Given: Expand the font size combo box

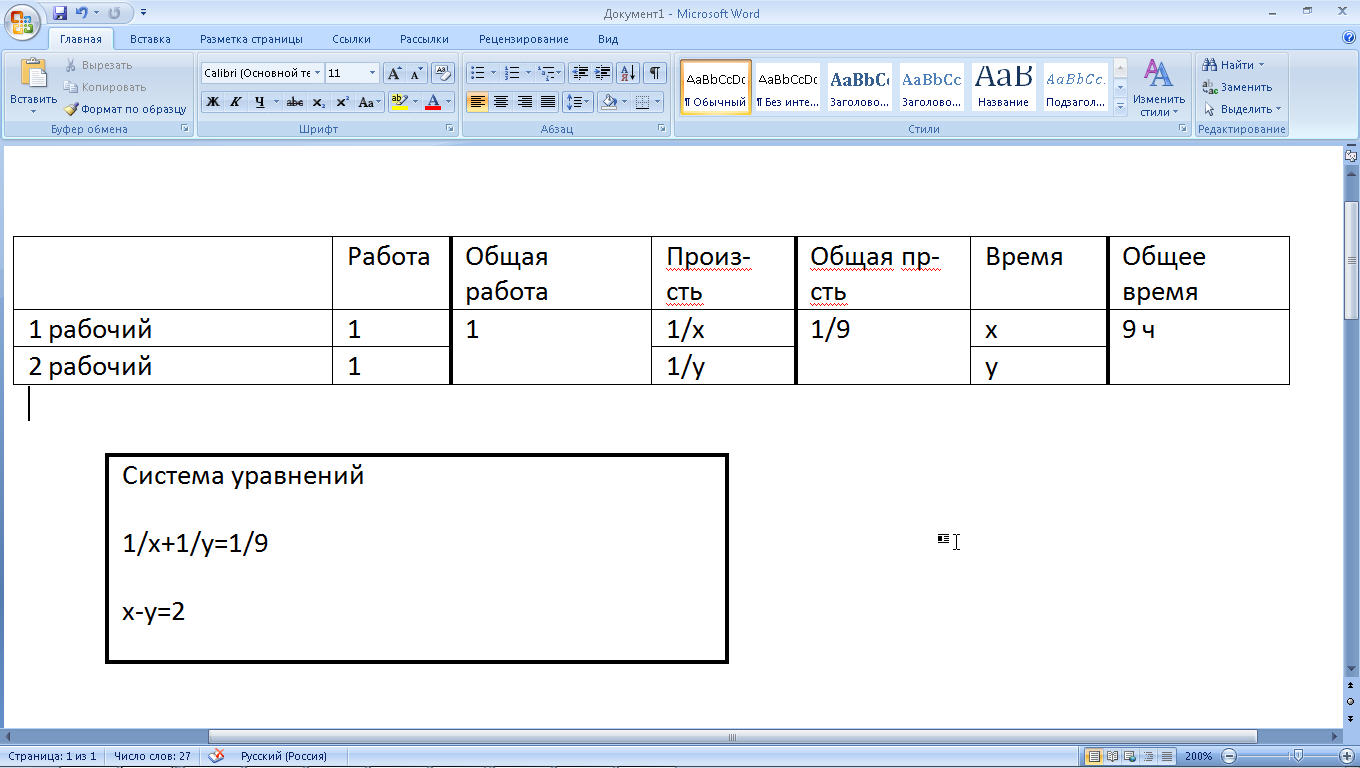Looking at the screenshot, I should tap(373, 73).
